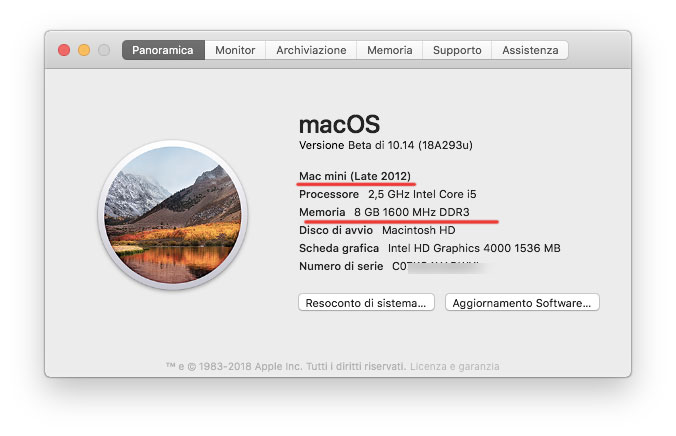Screen dimensions: 676x436
Task: Show the Supporto tab
Action: tap(457, 50)
